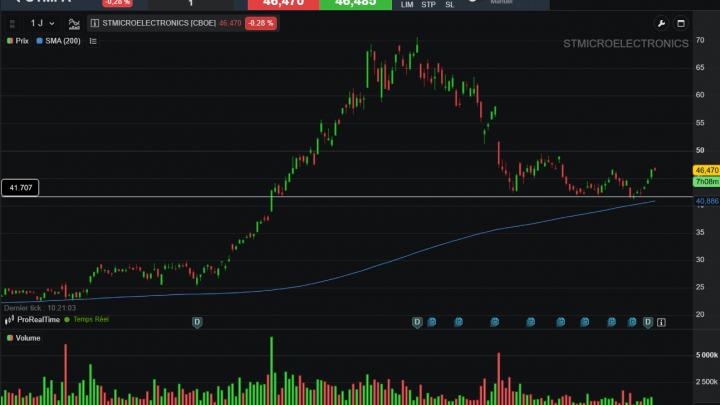Click the D marker just left of the info icon
Image resolution: width=720 pixels, height=405 pixels.
coord(647,322)
